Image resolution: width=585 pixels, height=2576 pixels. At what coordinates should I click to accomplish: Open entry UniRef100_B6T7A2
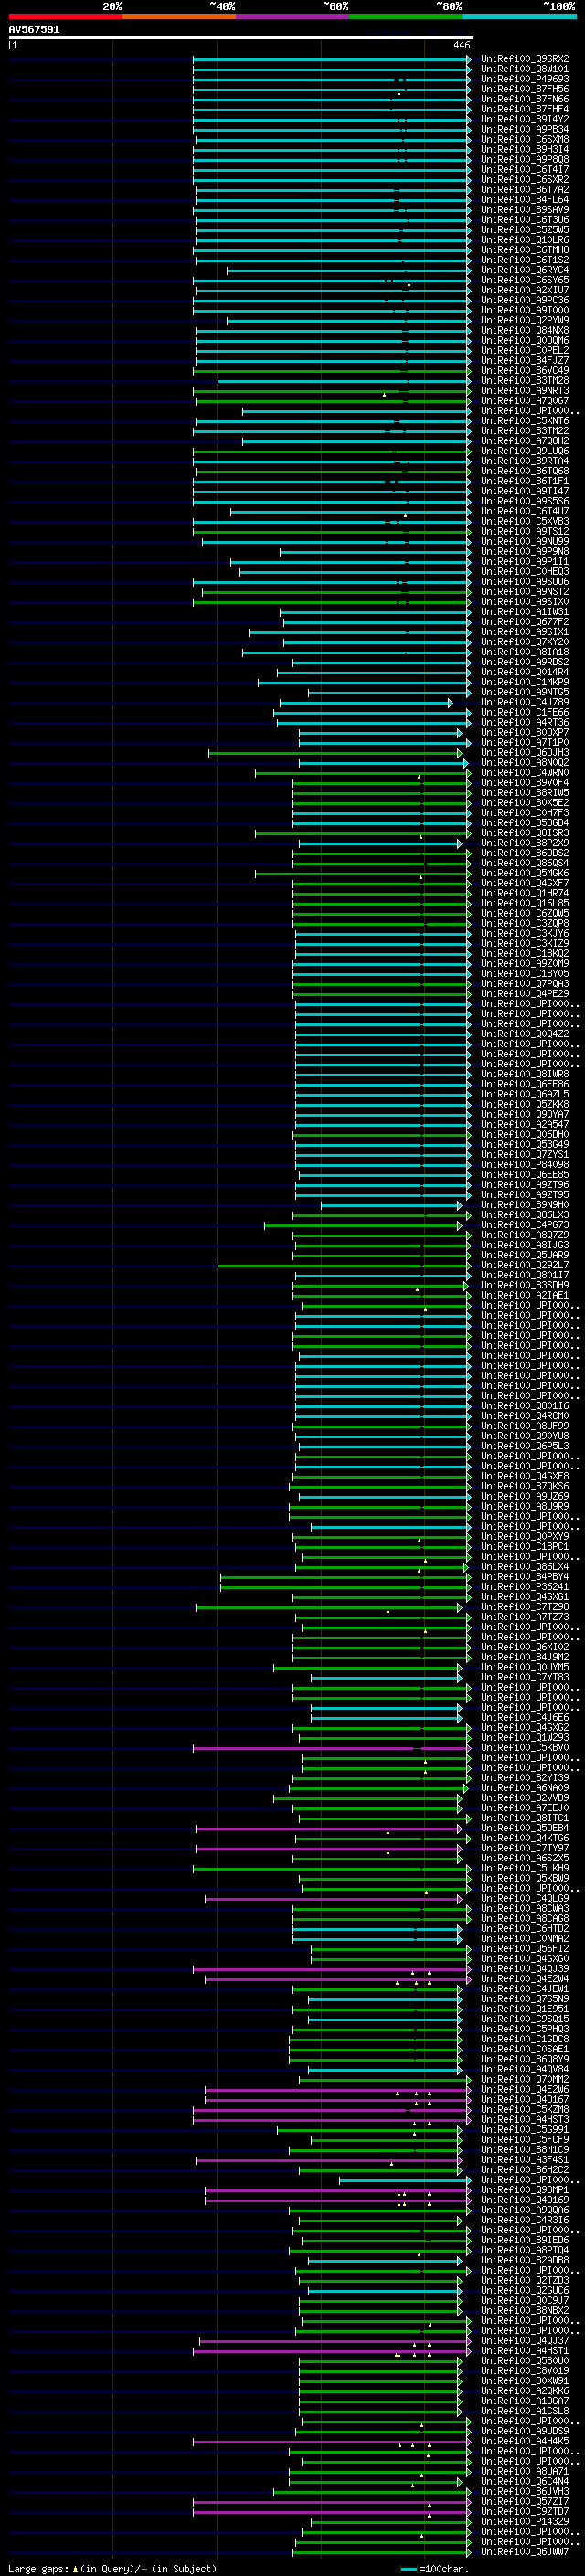click(x=525, y=189)
